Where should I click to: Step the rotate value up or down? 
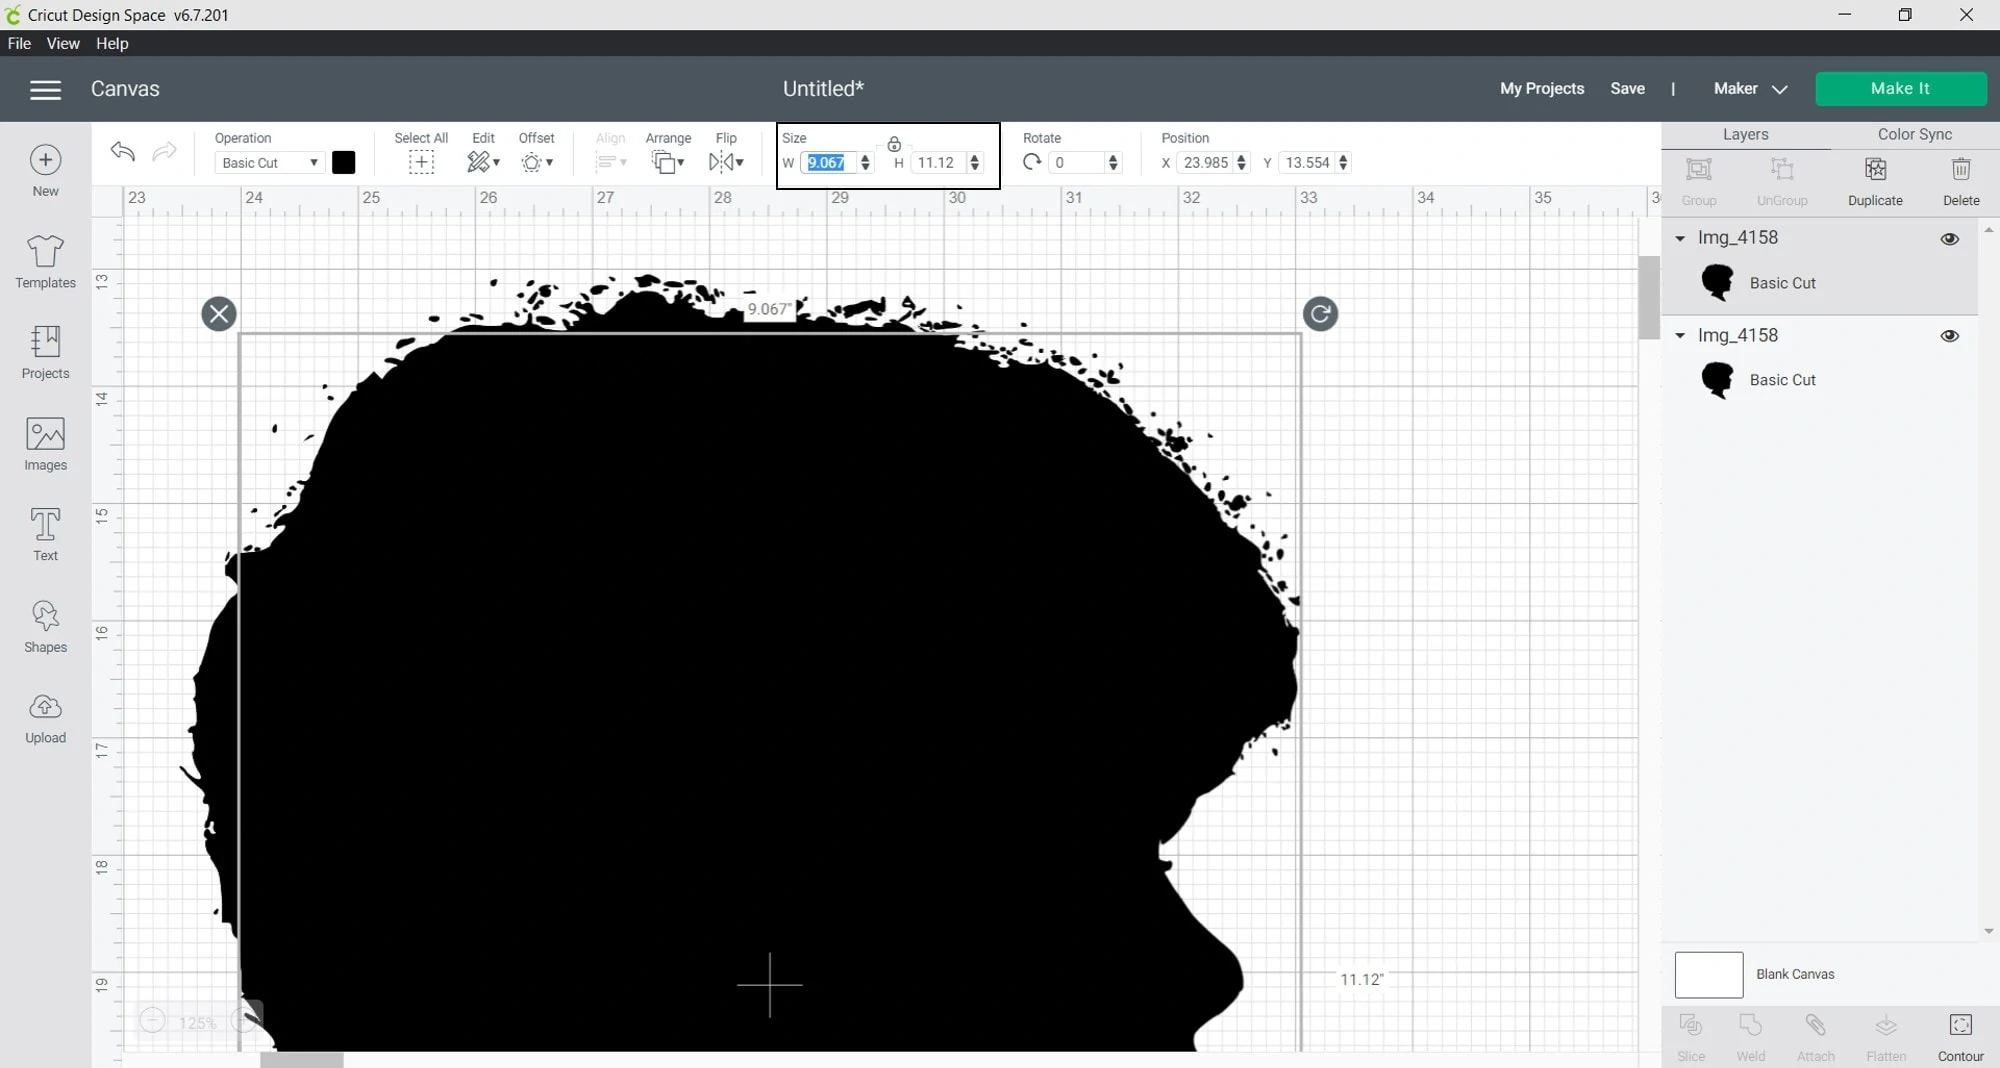[x=1113, y=163]
